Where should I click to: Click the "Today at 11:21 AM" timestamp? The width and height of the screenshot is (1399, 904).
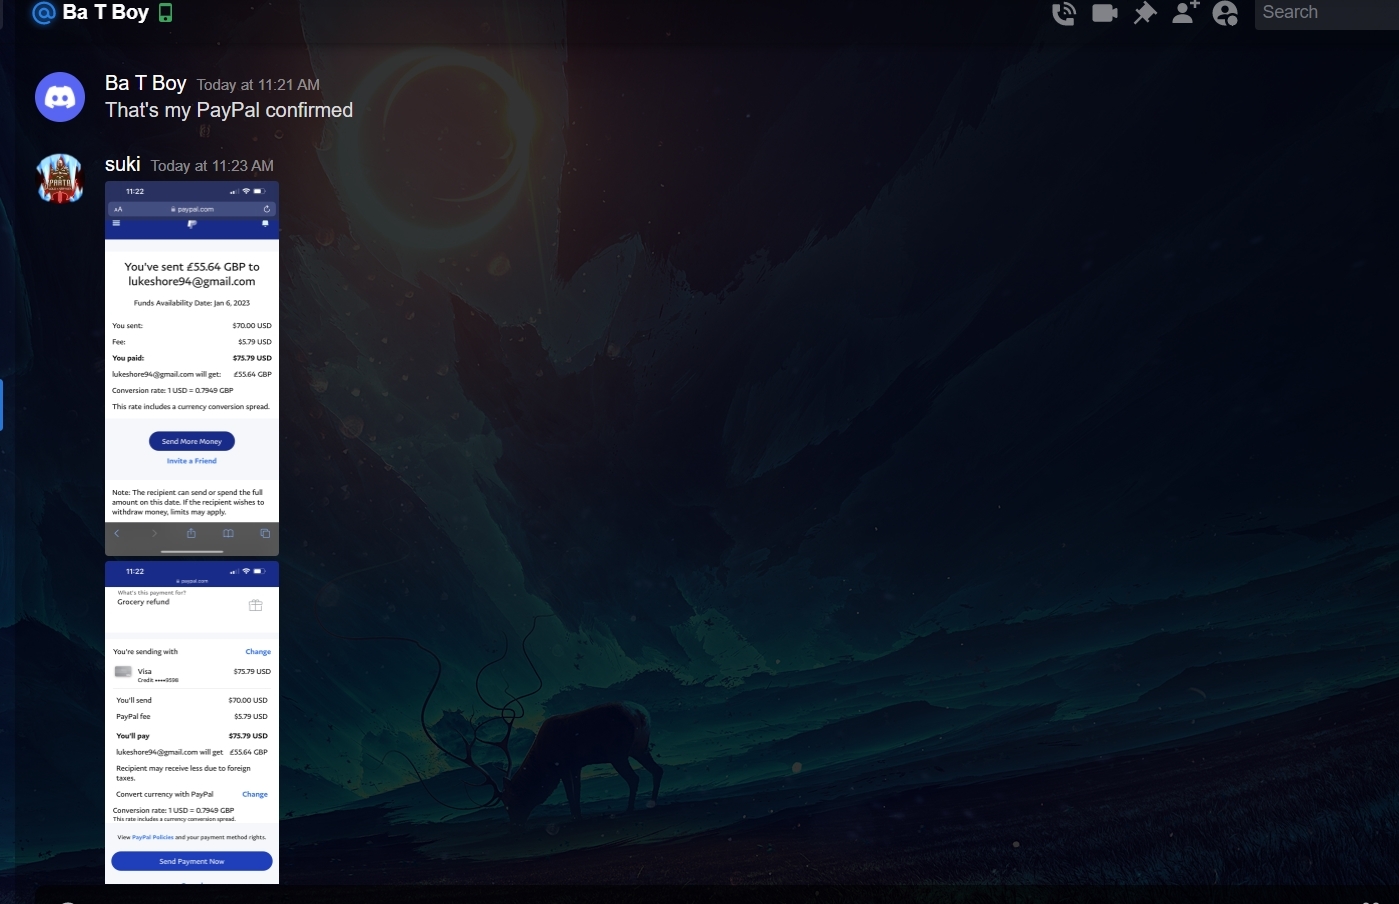[258, 85]
